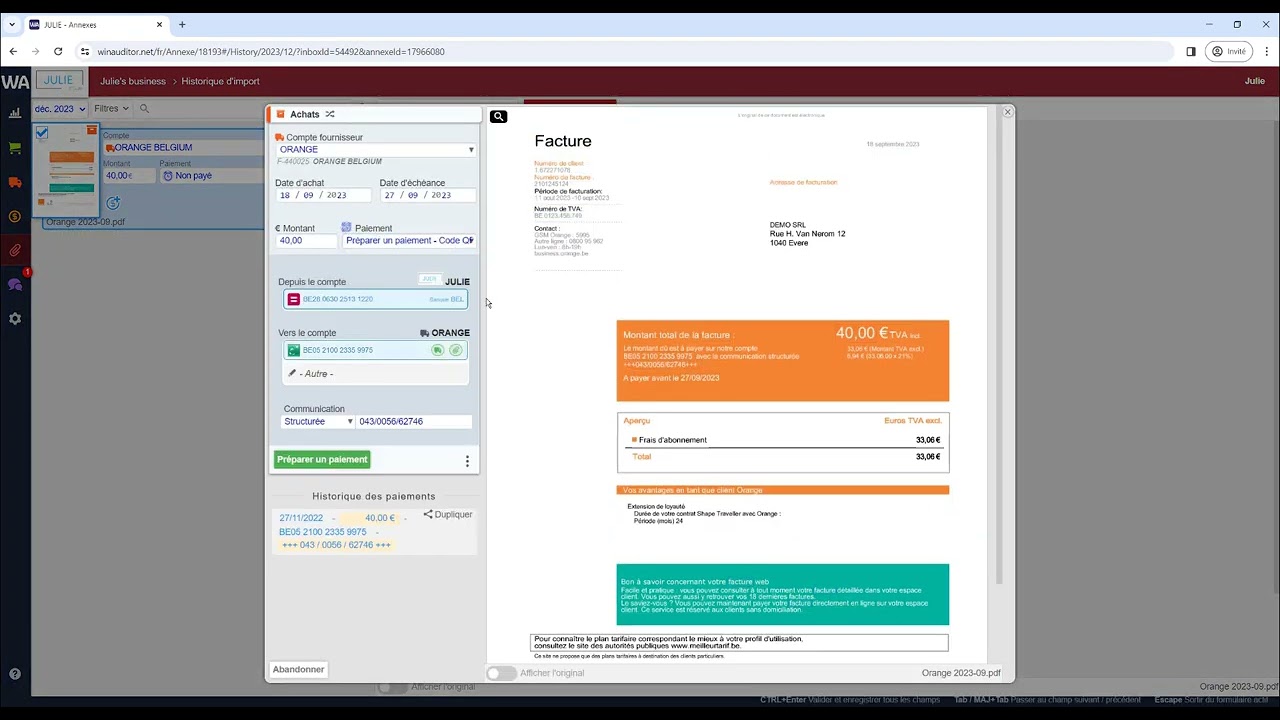1280x720 pixels.
Task: Click the WA logo at top left
Action: coord(15,81)
